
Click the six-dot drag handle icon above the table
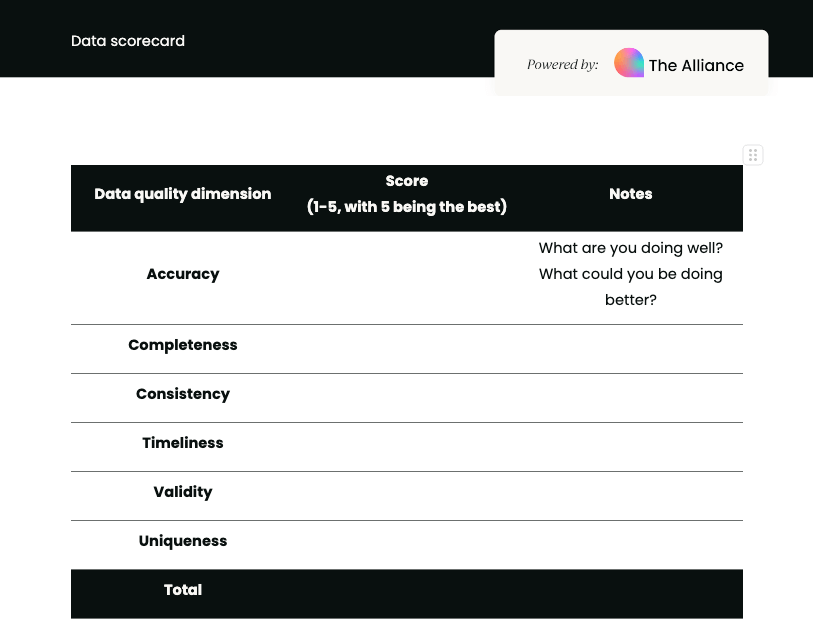(753, 155)
